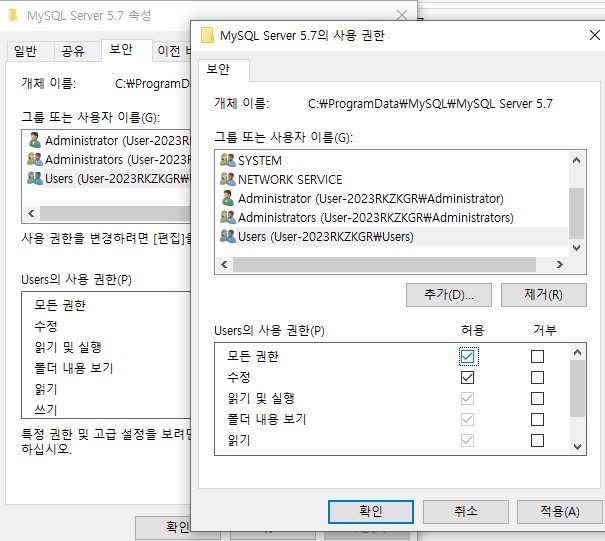This screenshot has height=541, width=605.
Task: Close the permissions dialog
Action: pyautogui.click(x=595, y=35)
